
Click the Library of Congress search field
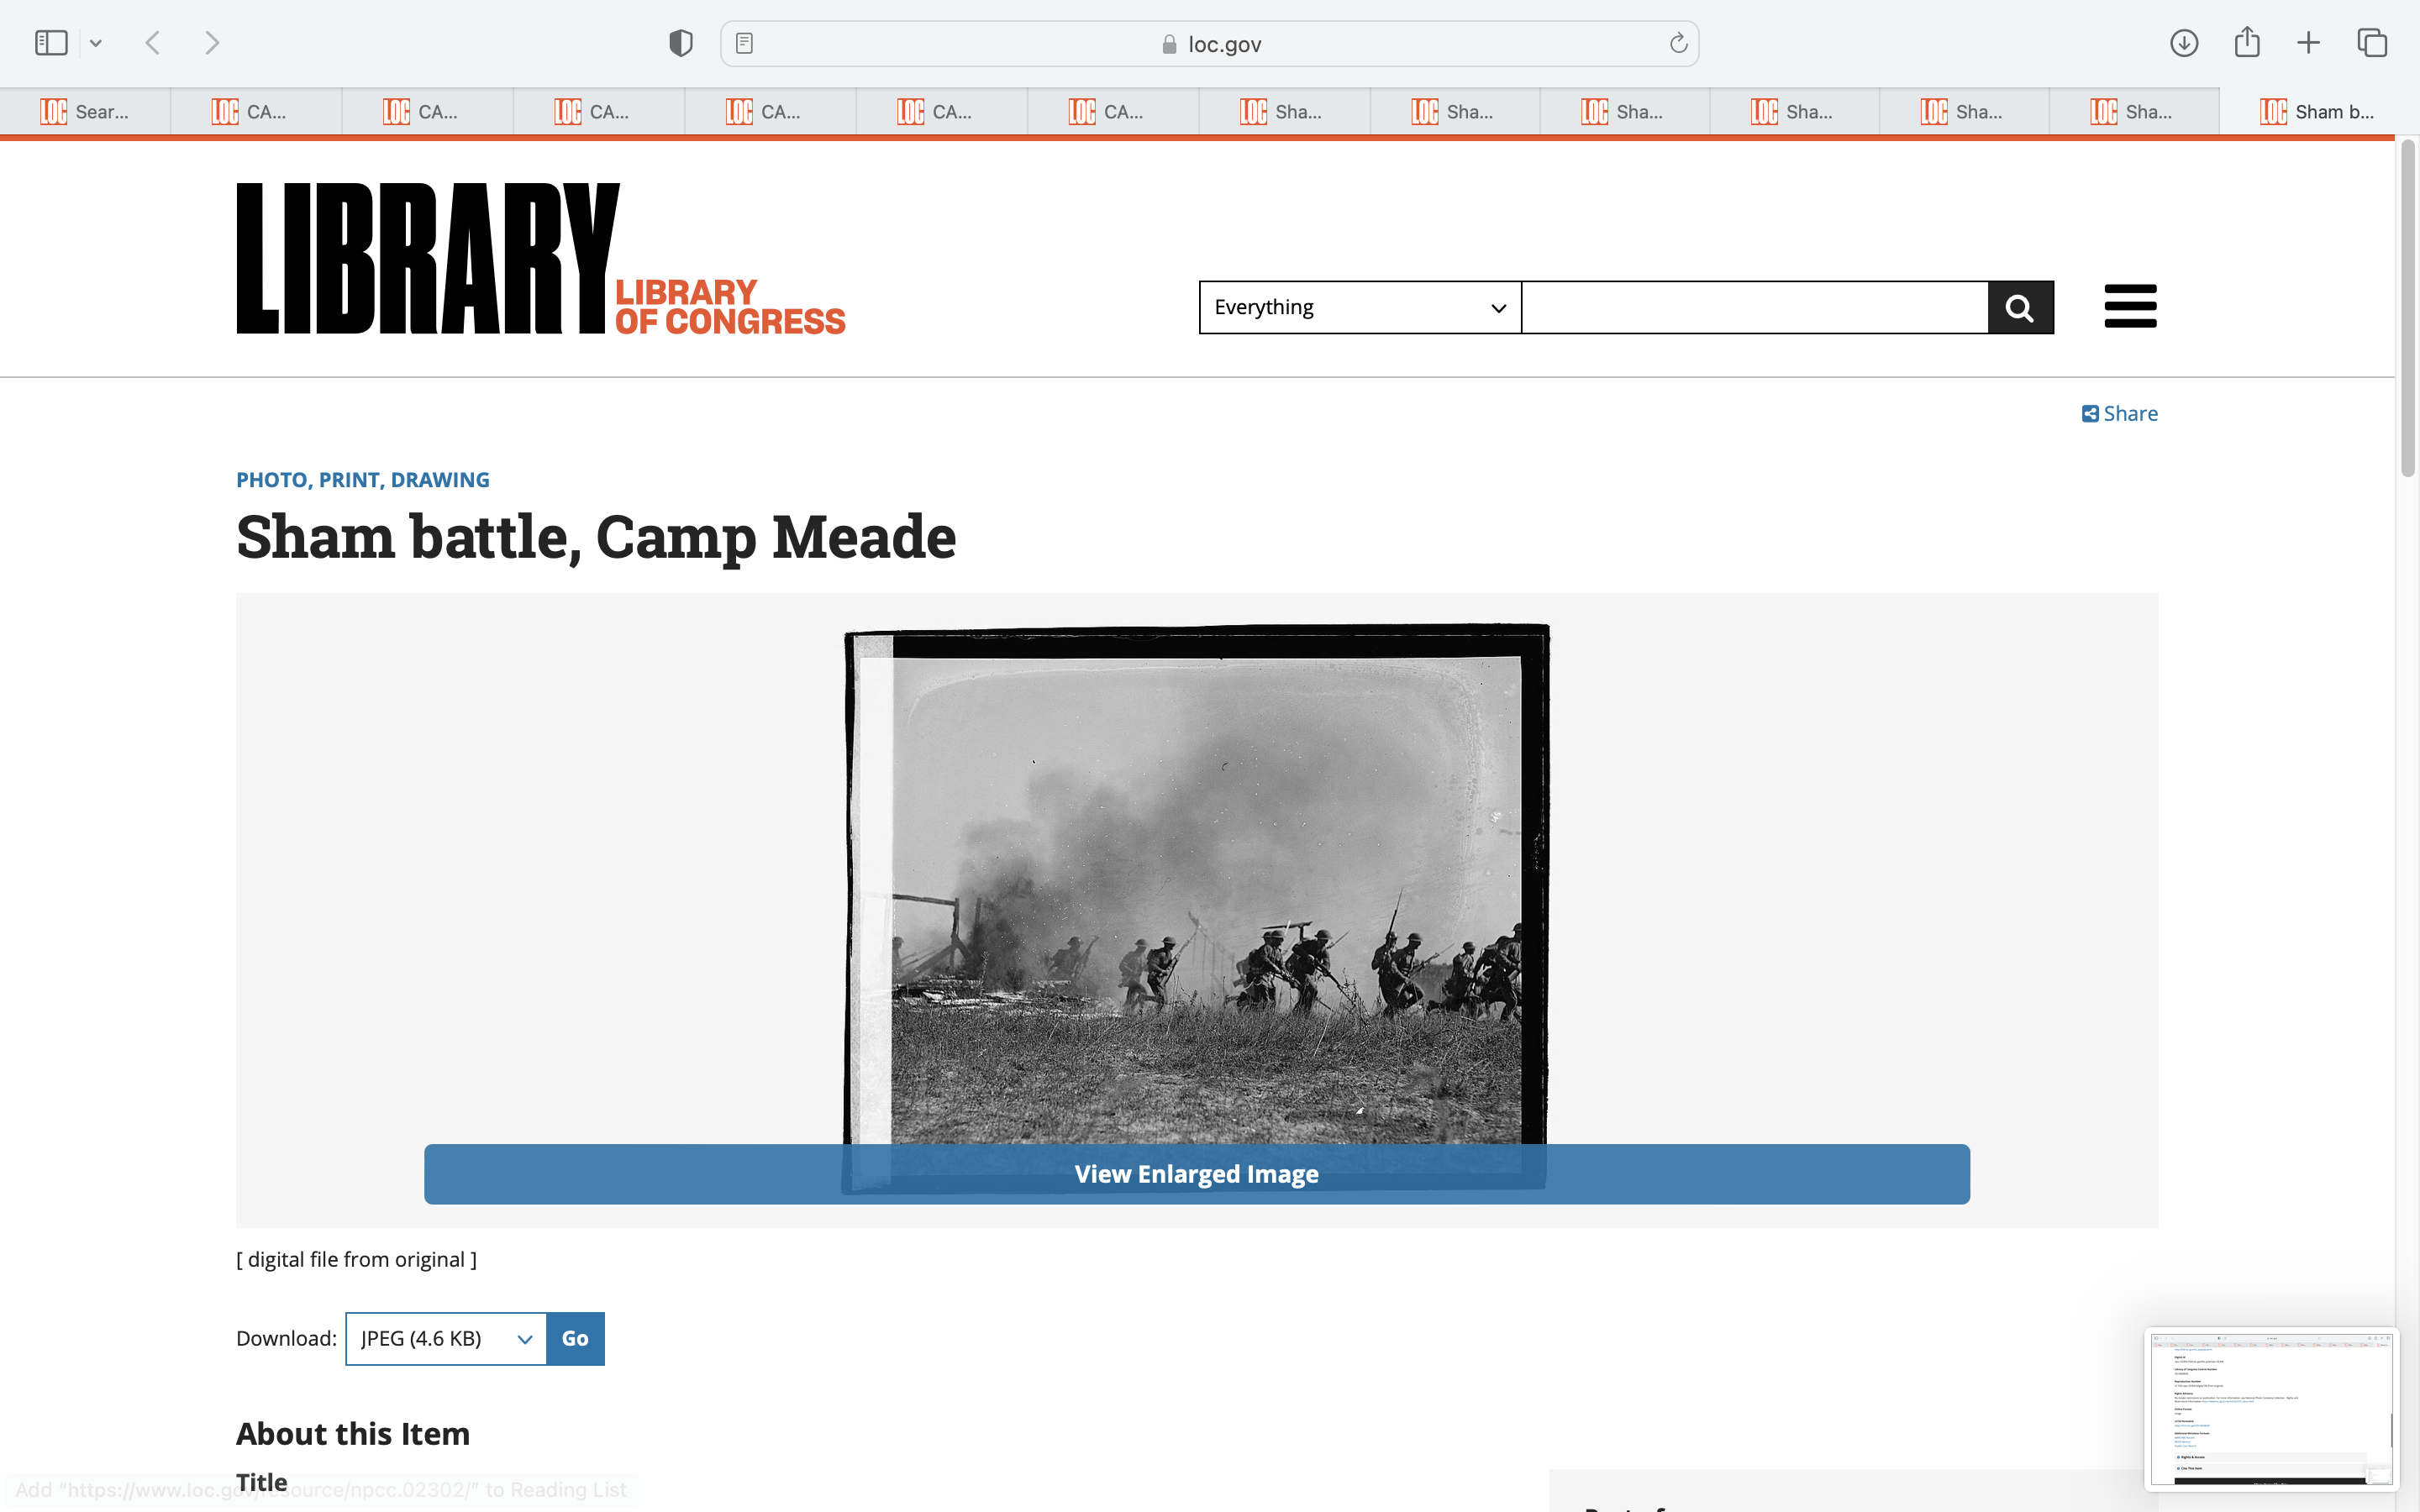[x=1754, y=307]
